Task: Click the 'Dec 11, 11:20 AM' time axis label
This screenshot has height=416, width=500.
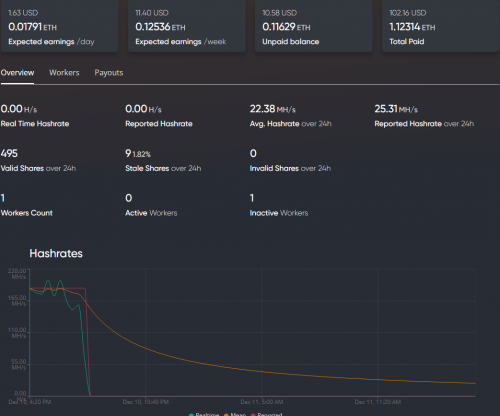Action: (x=378, y=402)
